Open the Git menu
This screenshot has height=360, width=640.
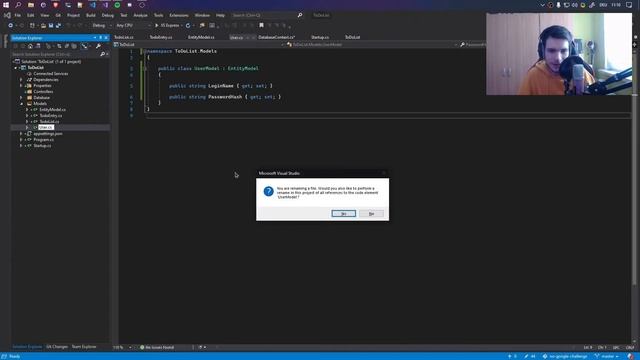coord(58,15)
